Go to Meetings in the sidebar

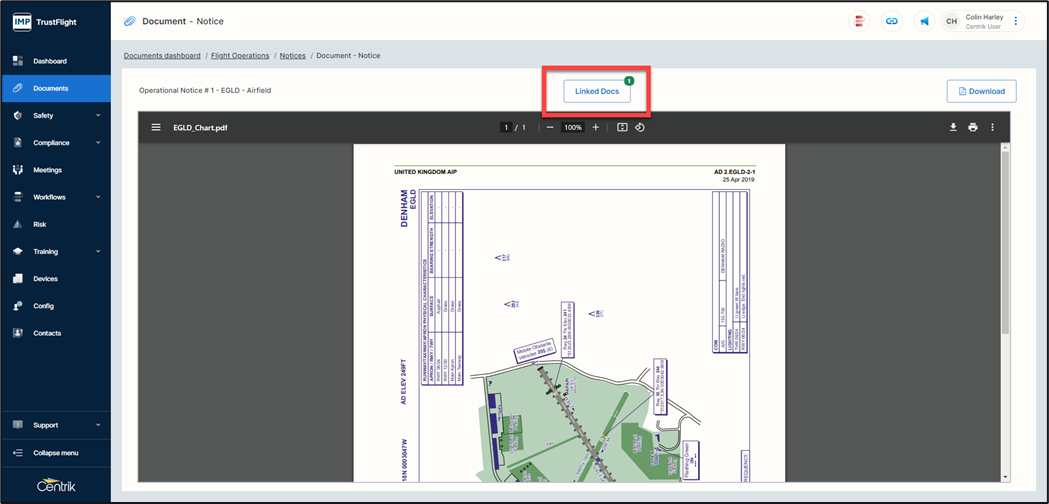[x=47, y=170]
